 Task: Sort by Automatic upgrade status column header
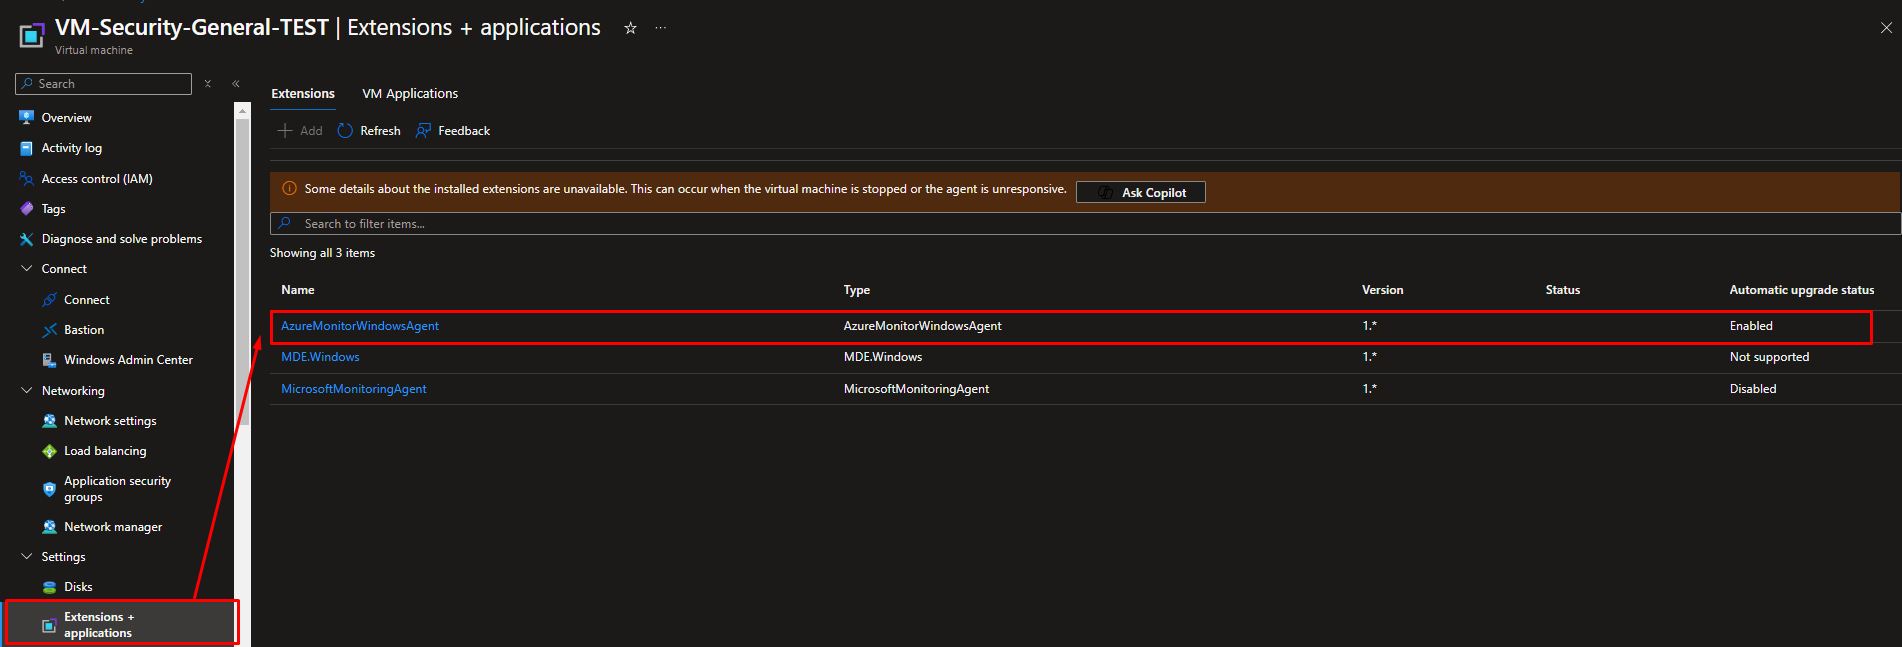coord(1802,290)
